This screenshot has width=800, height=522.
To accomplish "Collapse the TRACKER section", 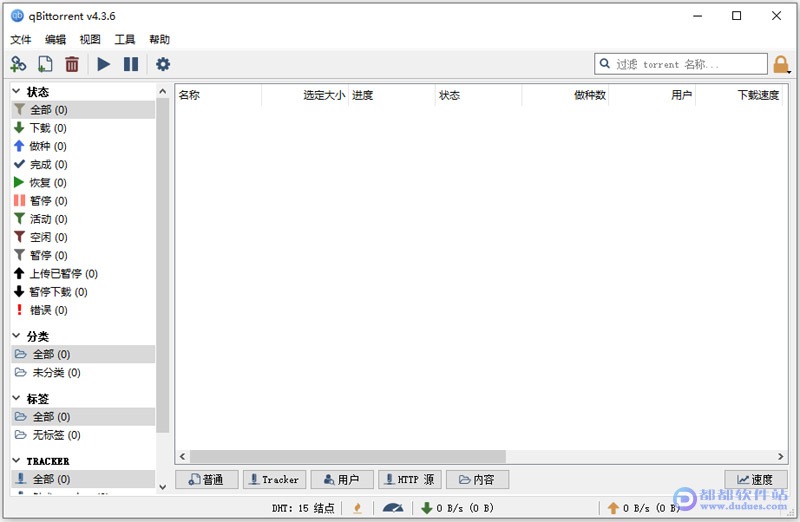I will coord(16,461).
